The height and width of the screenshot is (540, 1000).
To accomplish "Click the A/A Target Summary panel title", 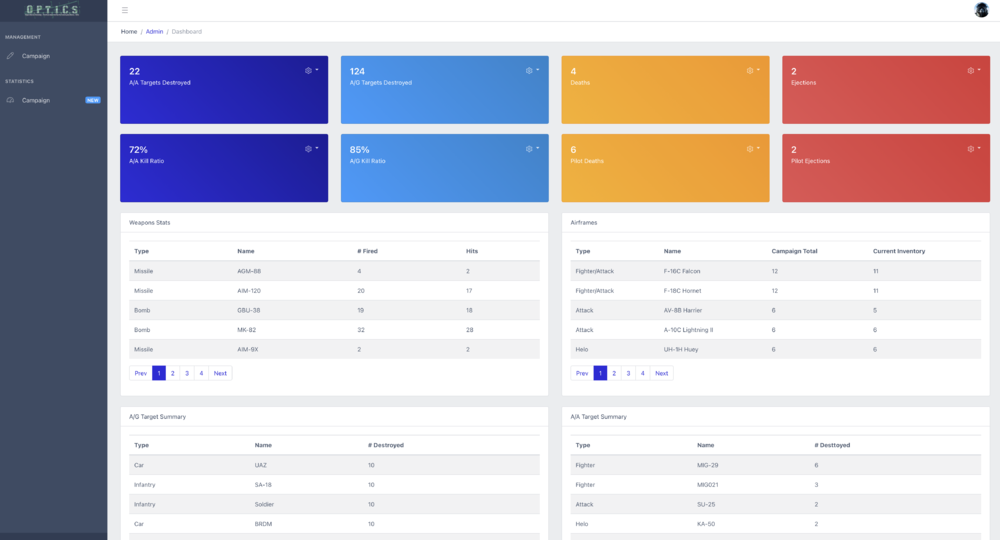I will (598, 416).
